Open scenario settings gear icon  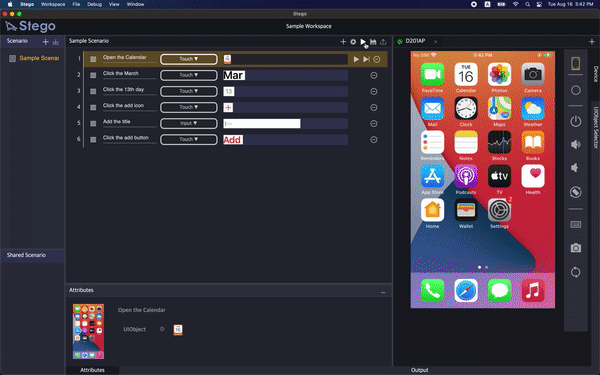coord(353,42)
